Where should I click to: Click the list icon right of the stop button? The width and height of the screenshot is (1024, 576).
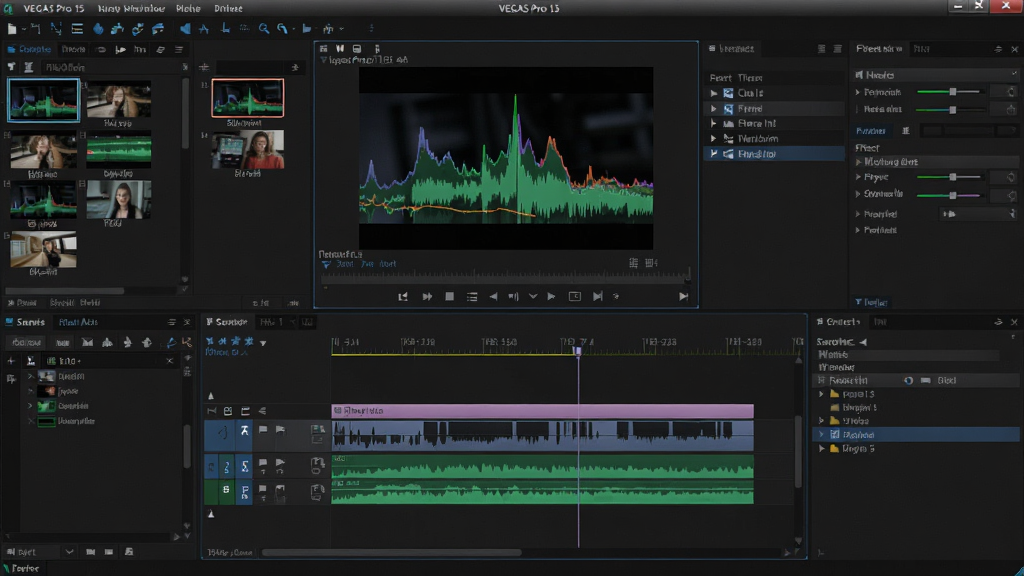[x=472, y=296]
